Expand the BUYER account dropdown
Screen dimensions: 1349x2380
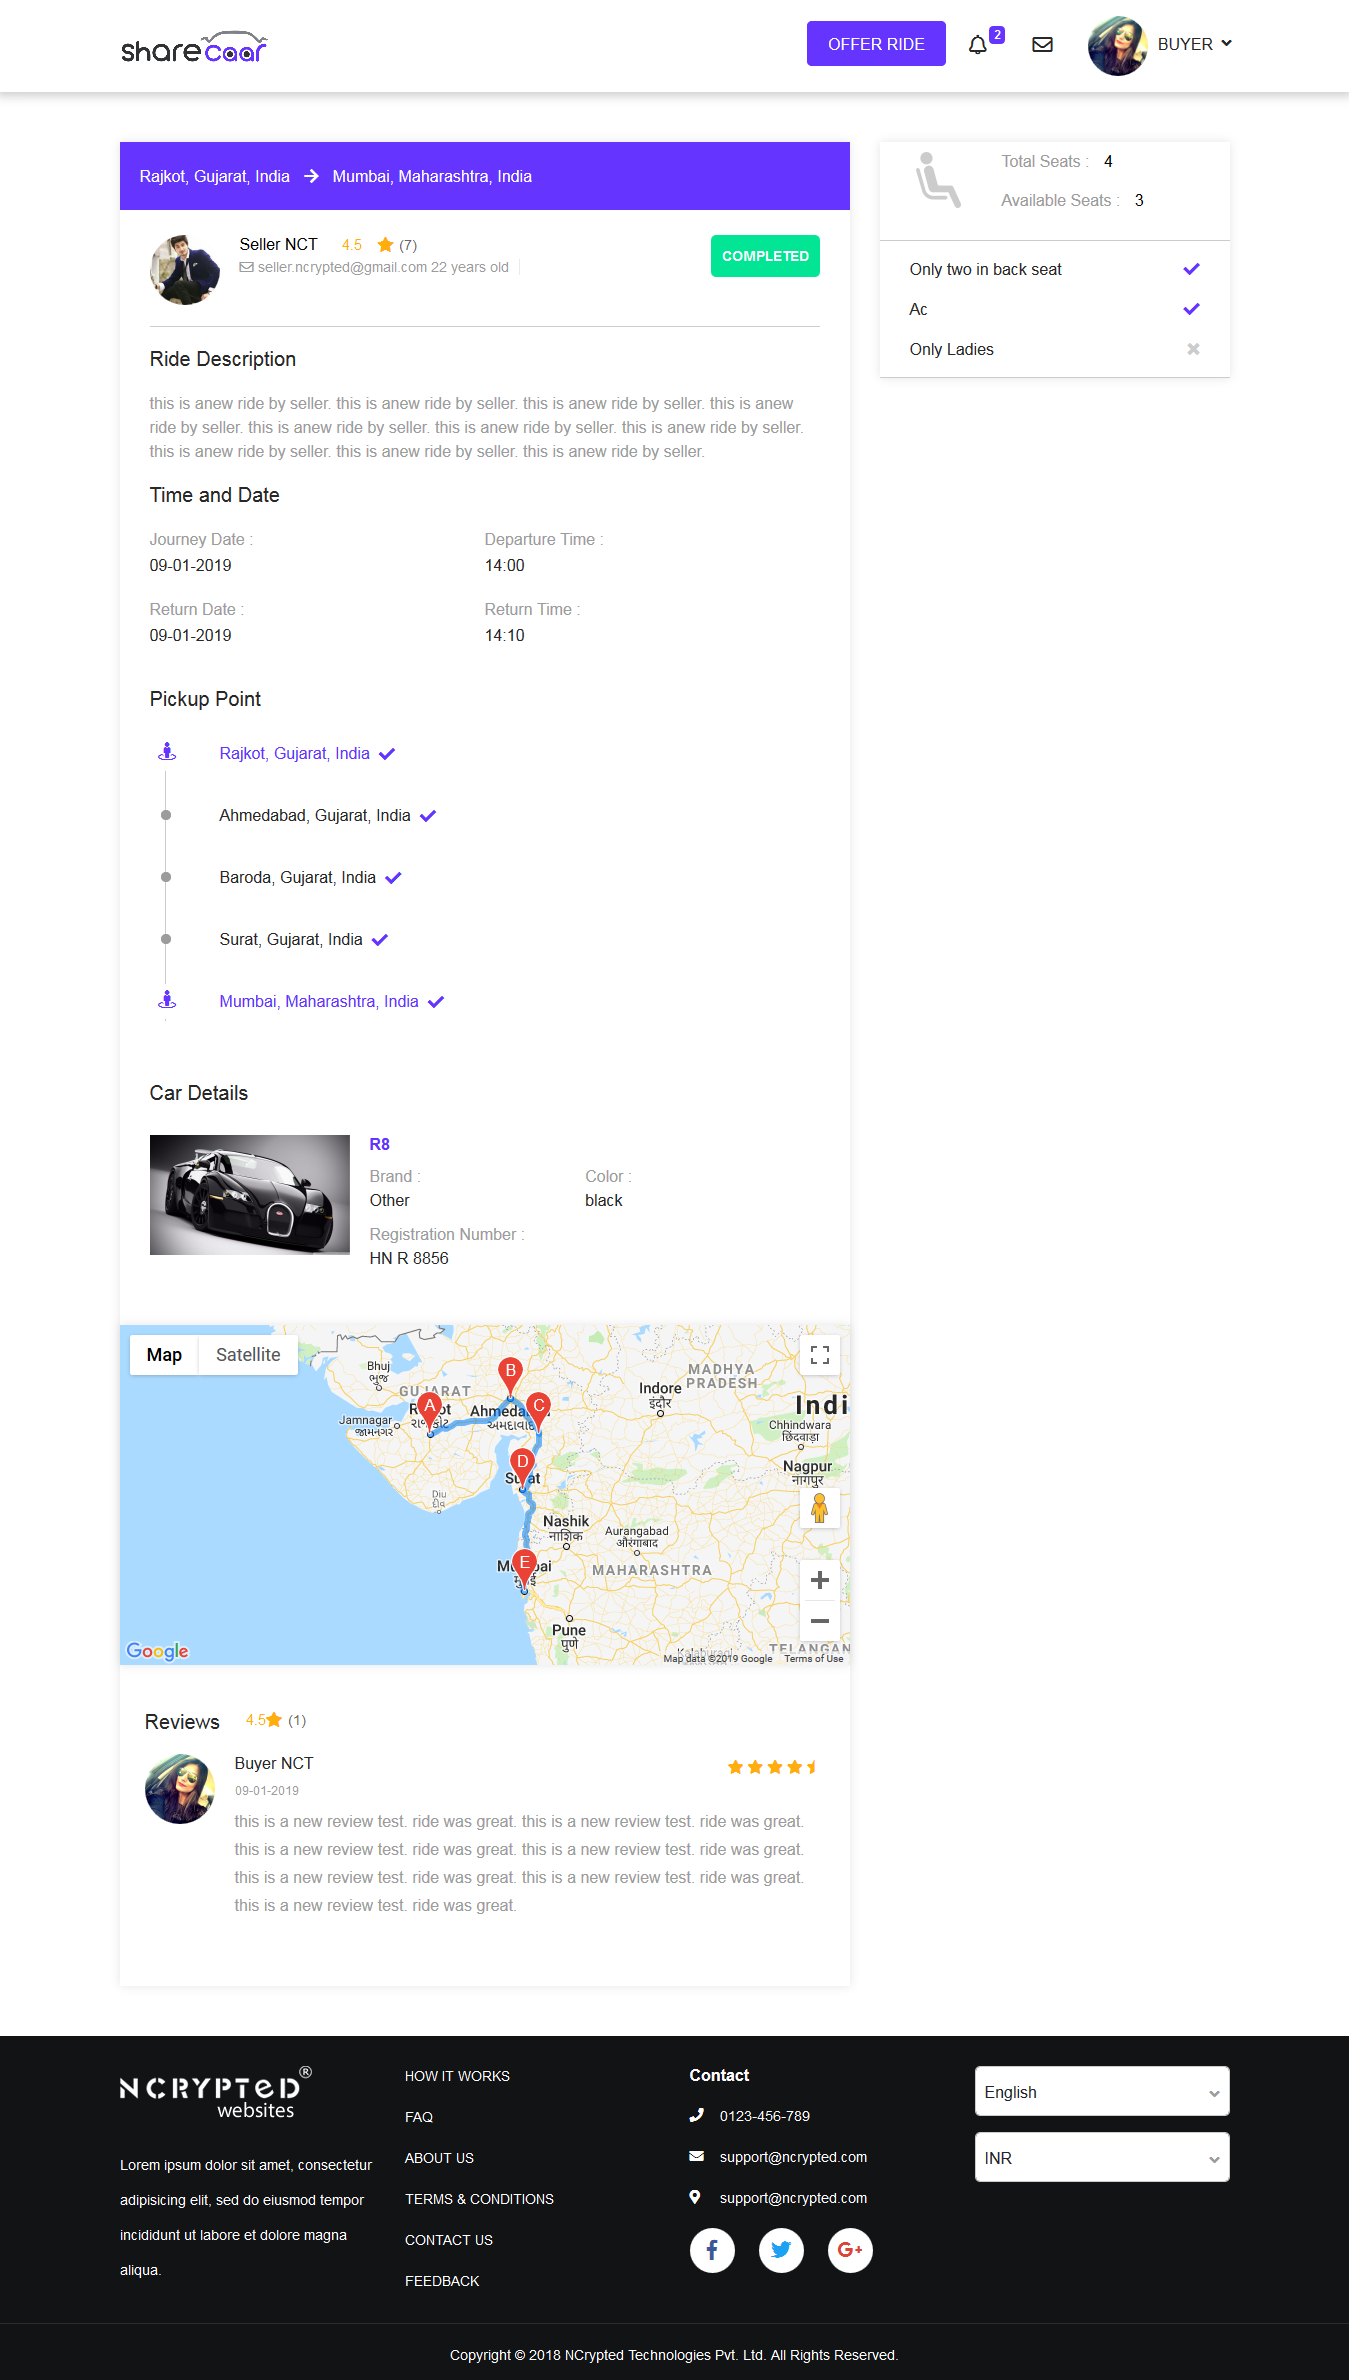[x=1195, y=44]
